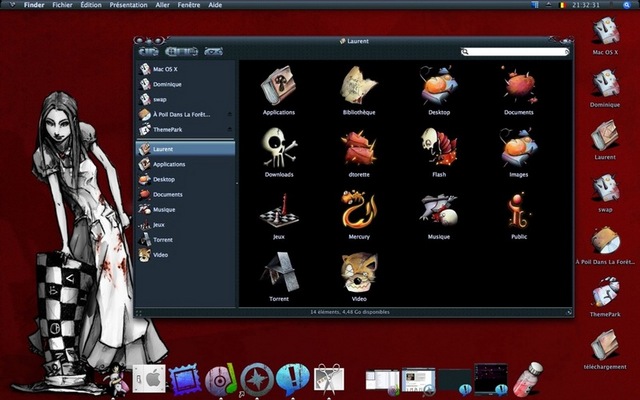Eject the ThemePark volume in the sidebar
The height and width of the screenshot is (400, 640).
click(230, 129)
